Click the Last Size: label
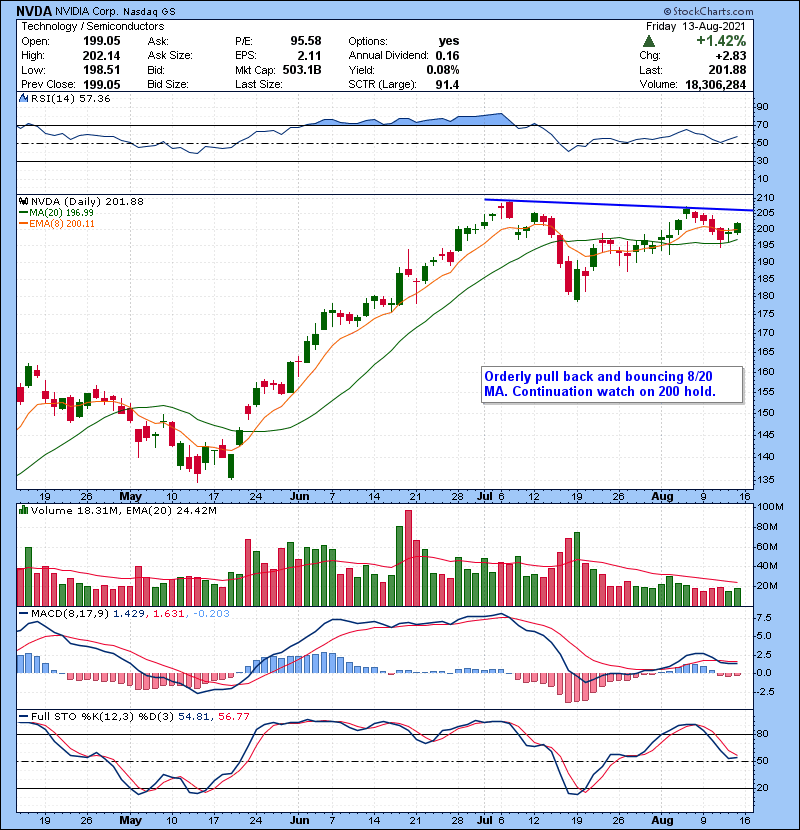 259,85
